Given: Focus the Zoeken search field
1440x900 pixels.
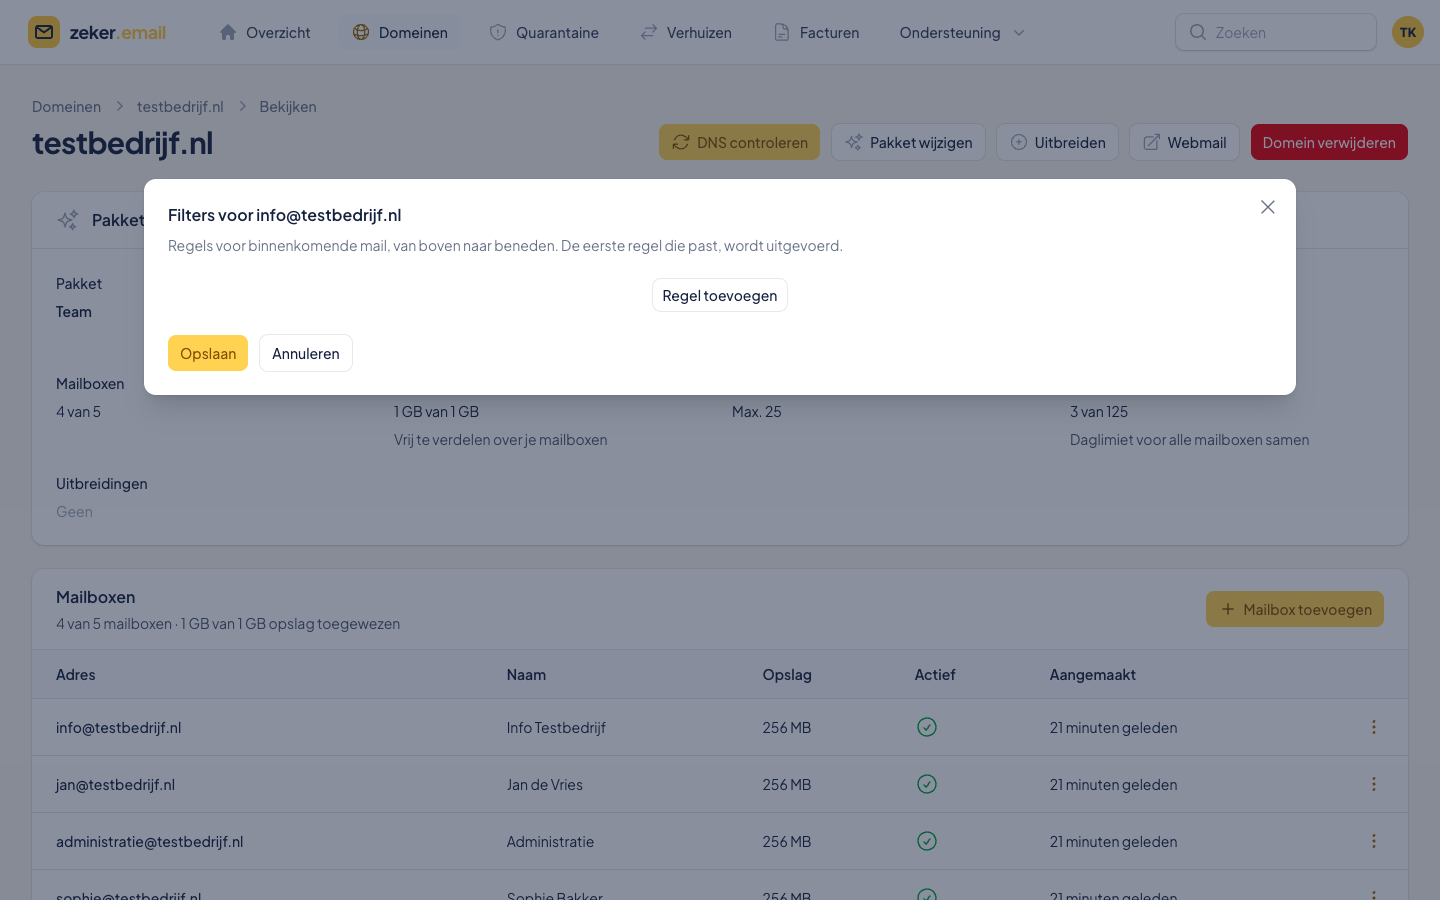Looking at the screenshot, I should [1276, 32].
